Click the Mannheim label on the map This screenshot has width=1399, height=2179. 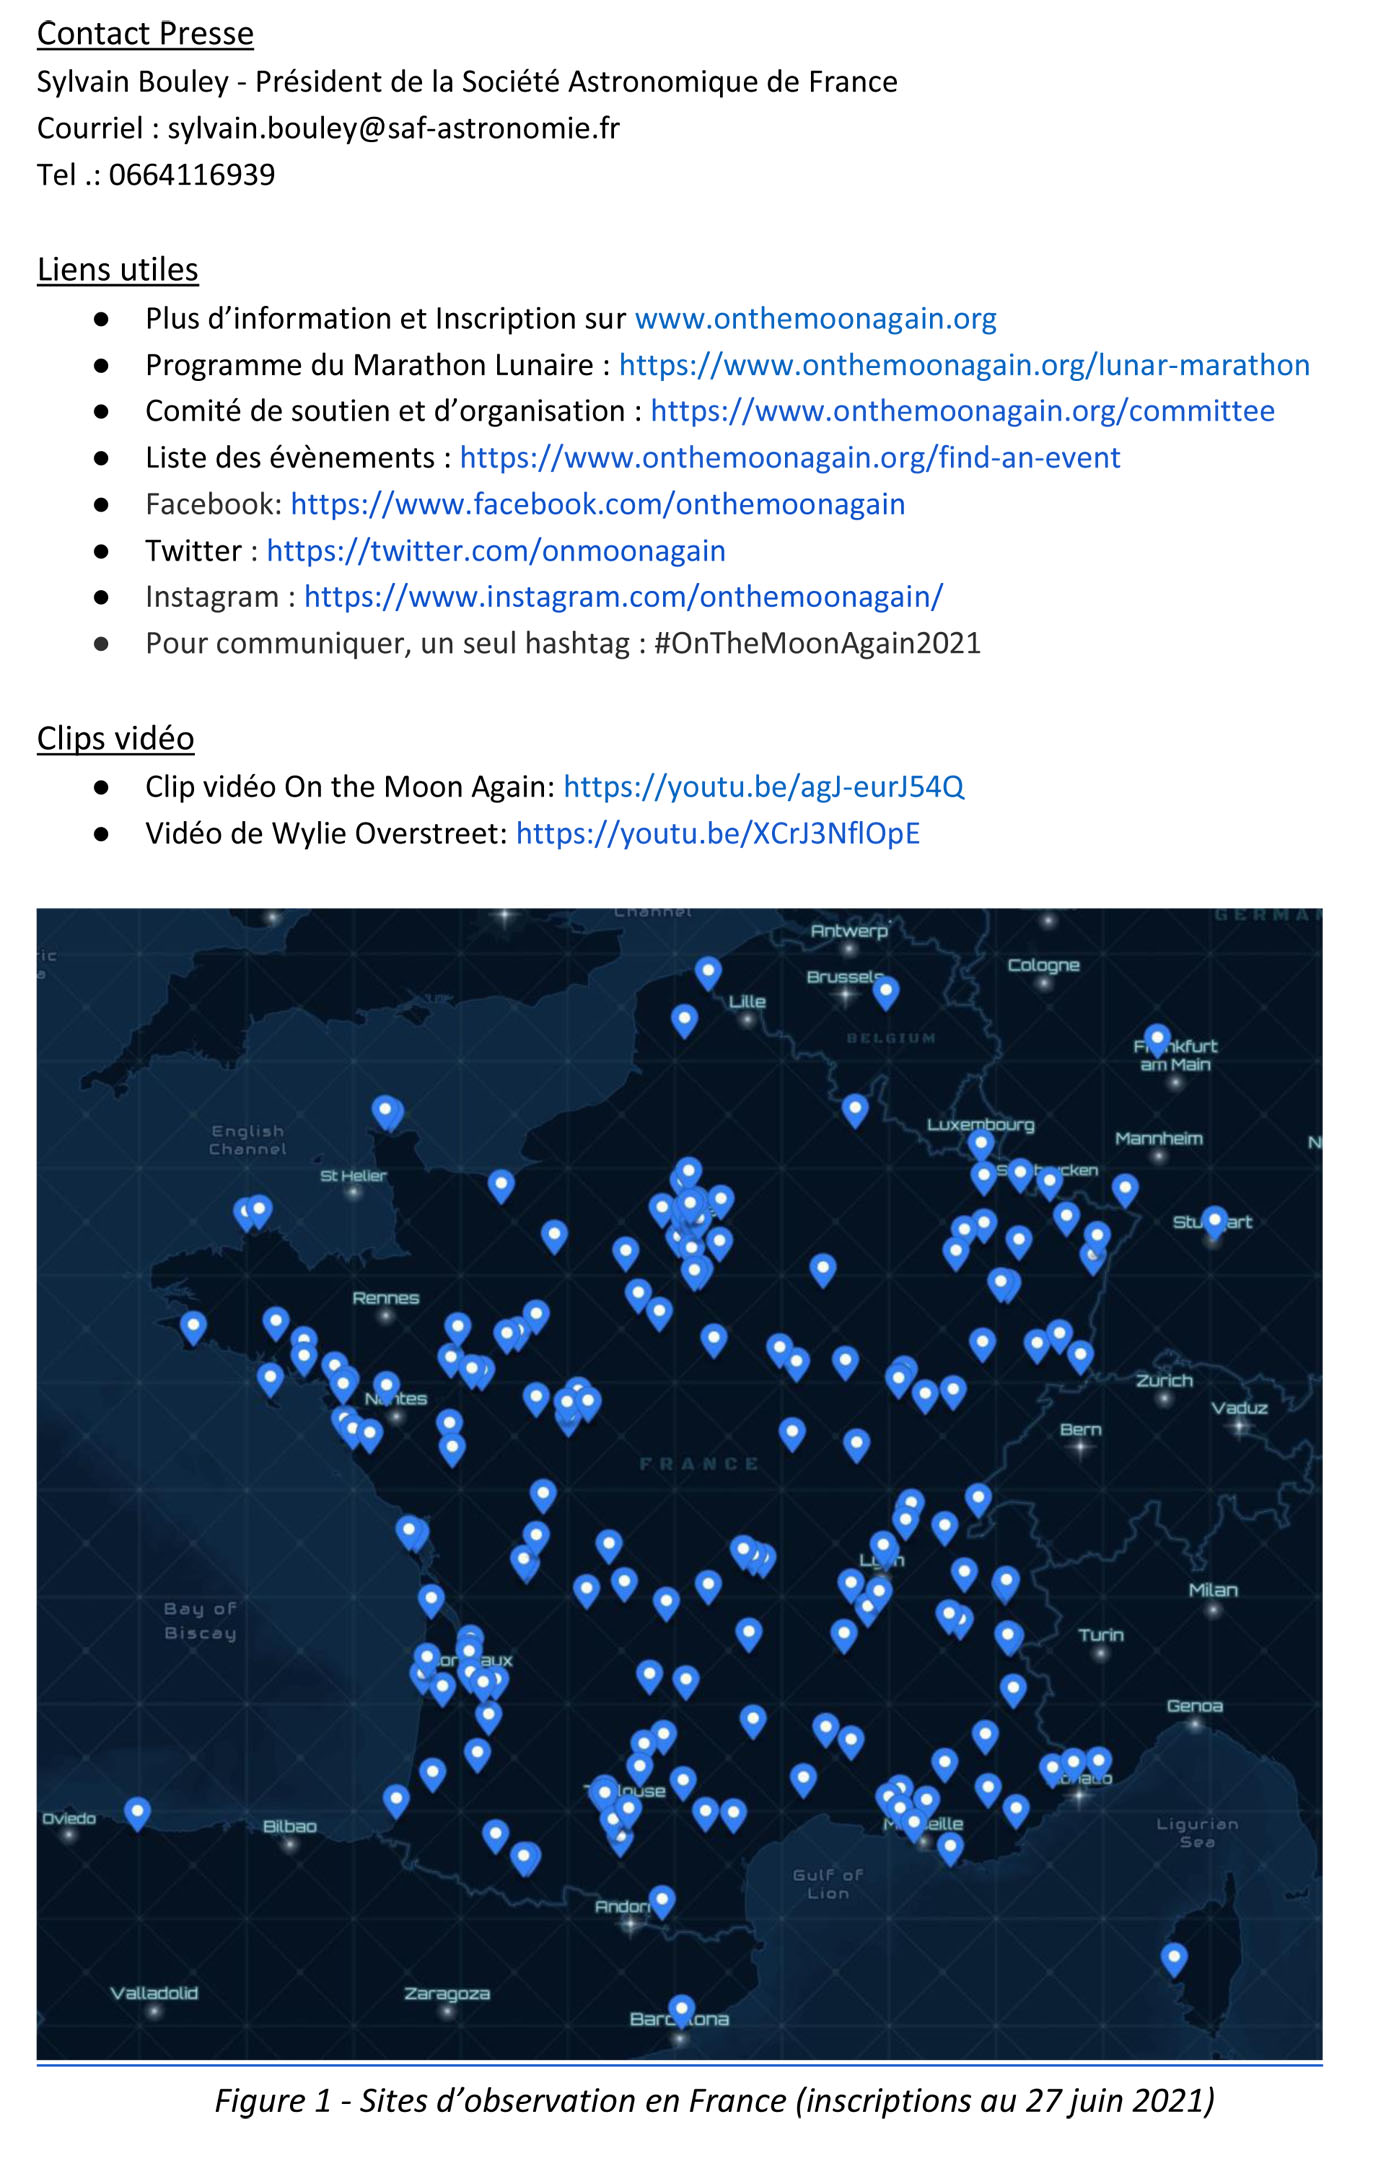pyautogui.click(x=1158, y=1139)
